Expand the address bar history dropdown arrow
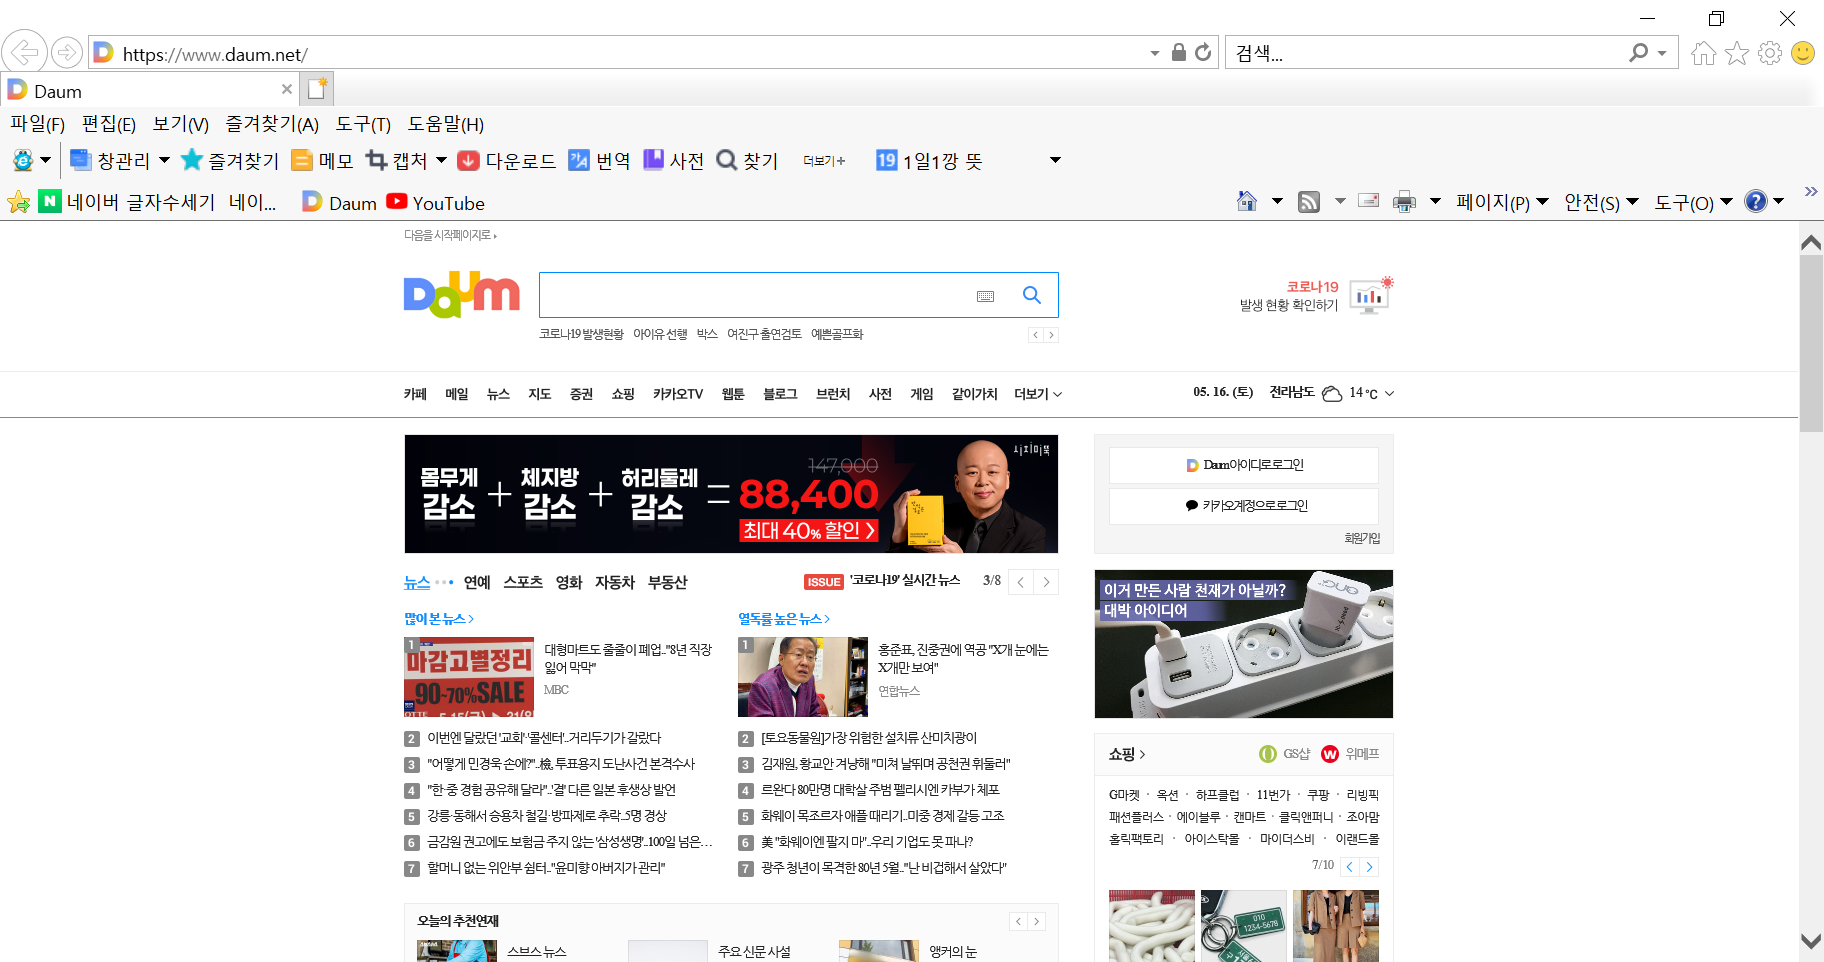This screenshot has width=1824, height=962. (x=1155, y=53)
